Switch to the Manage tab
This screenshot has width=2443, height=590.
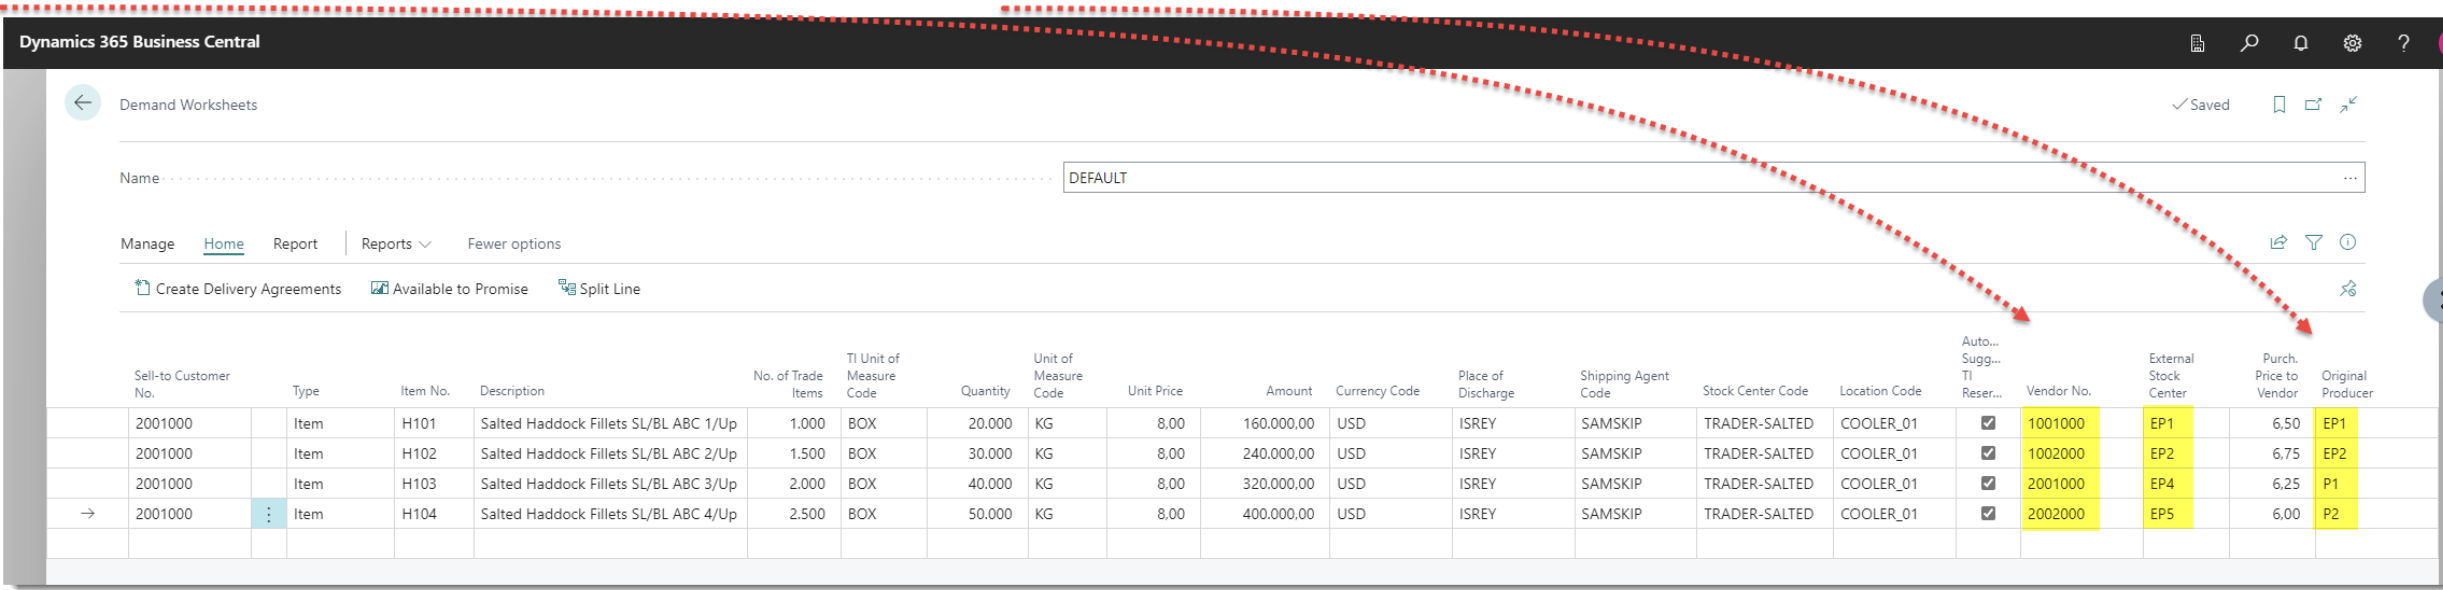(147, 244)
